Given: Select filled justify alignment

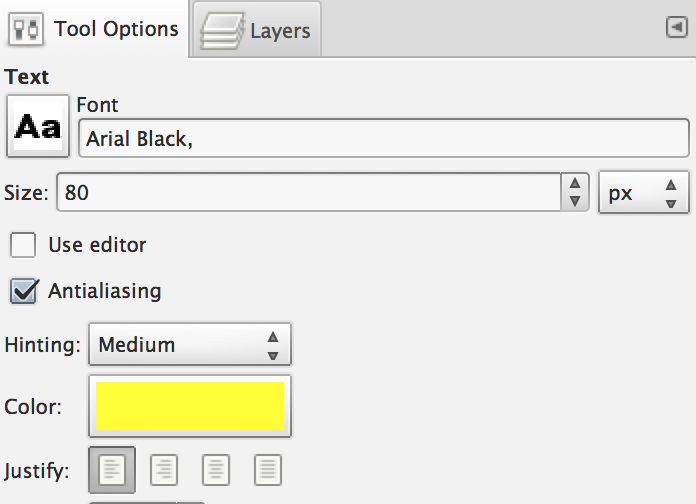Looking at the screenshot, I should coord(268,470).
